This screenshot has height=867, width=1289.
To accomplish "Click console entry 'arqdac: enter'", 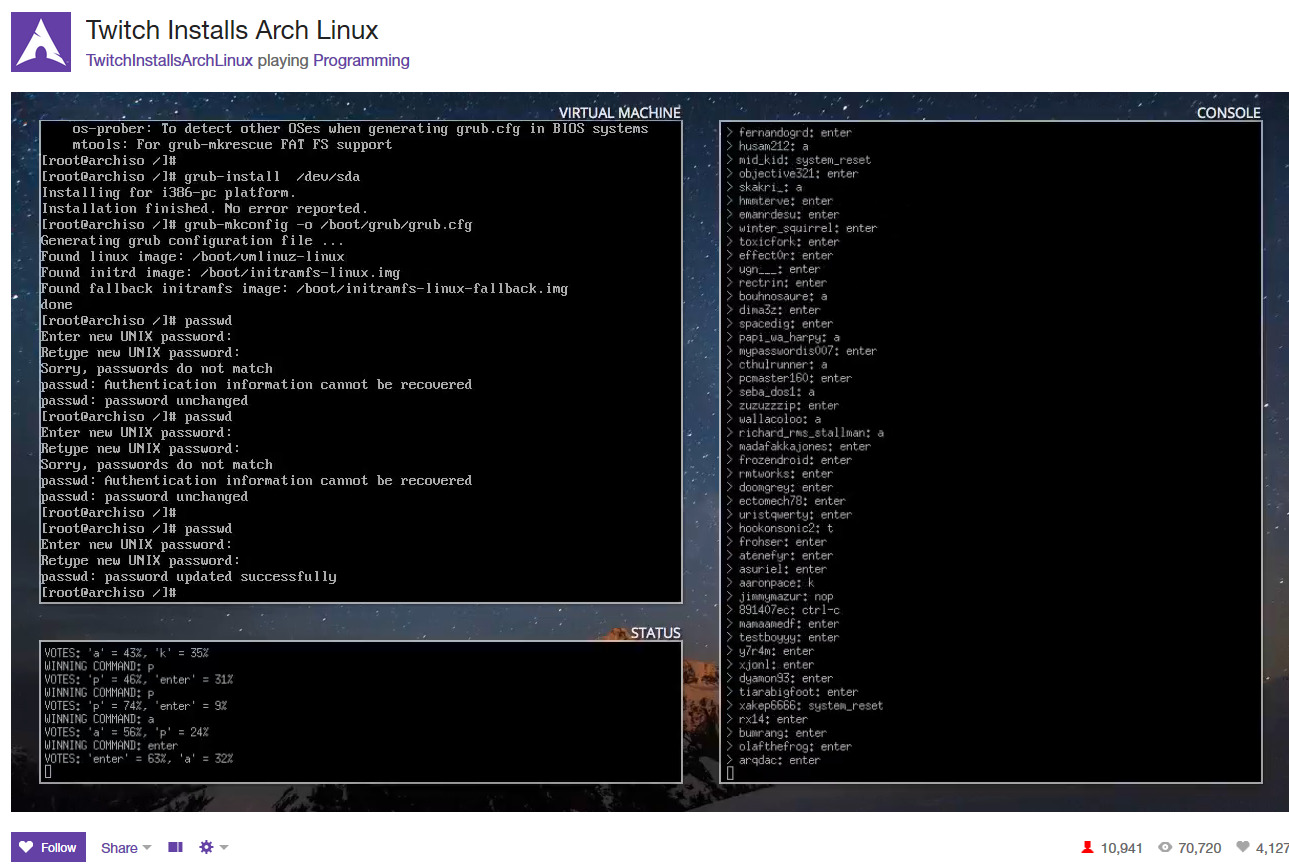I will coord(773,761).
